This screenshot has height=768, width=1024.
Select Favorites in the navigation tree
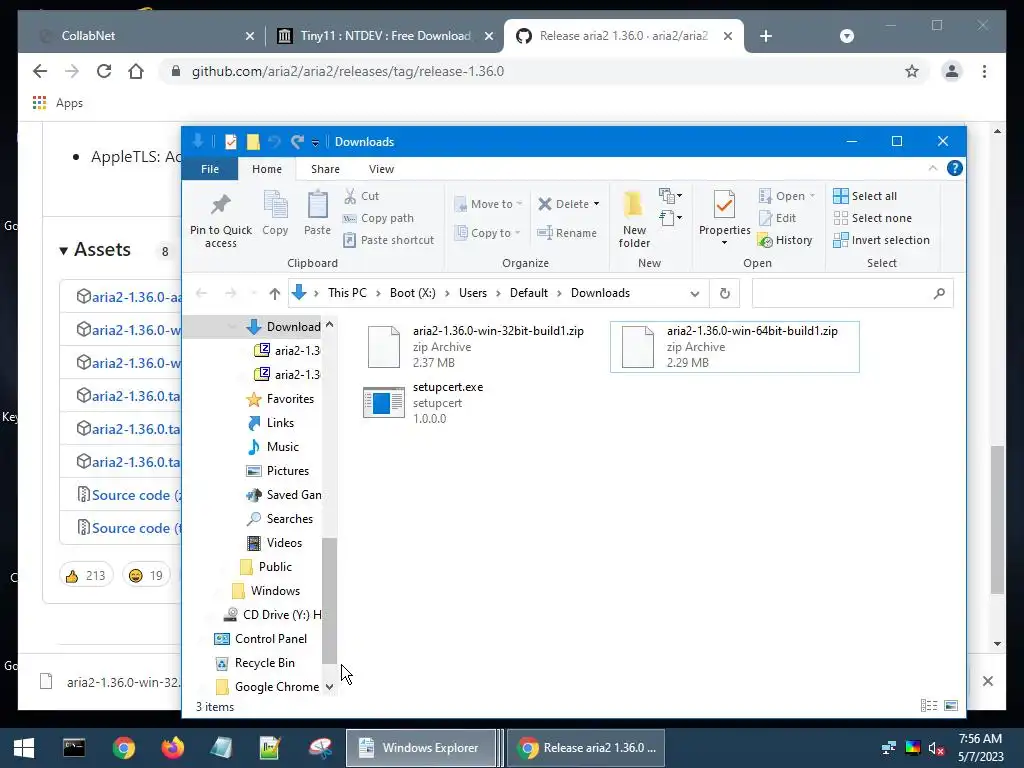(281, 399)
